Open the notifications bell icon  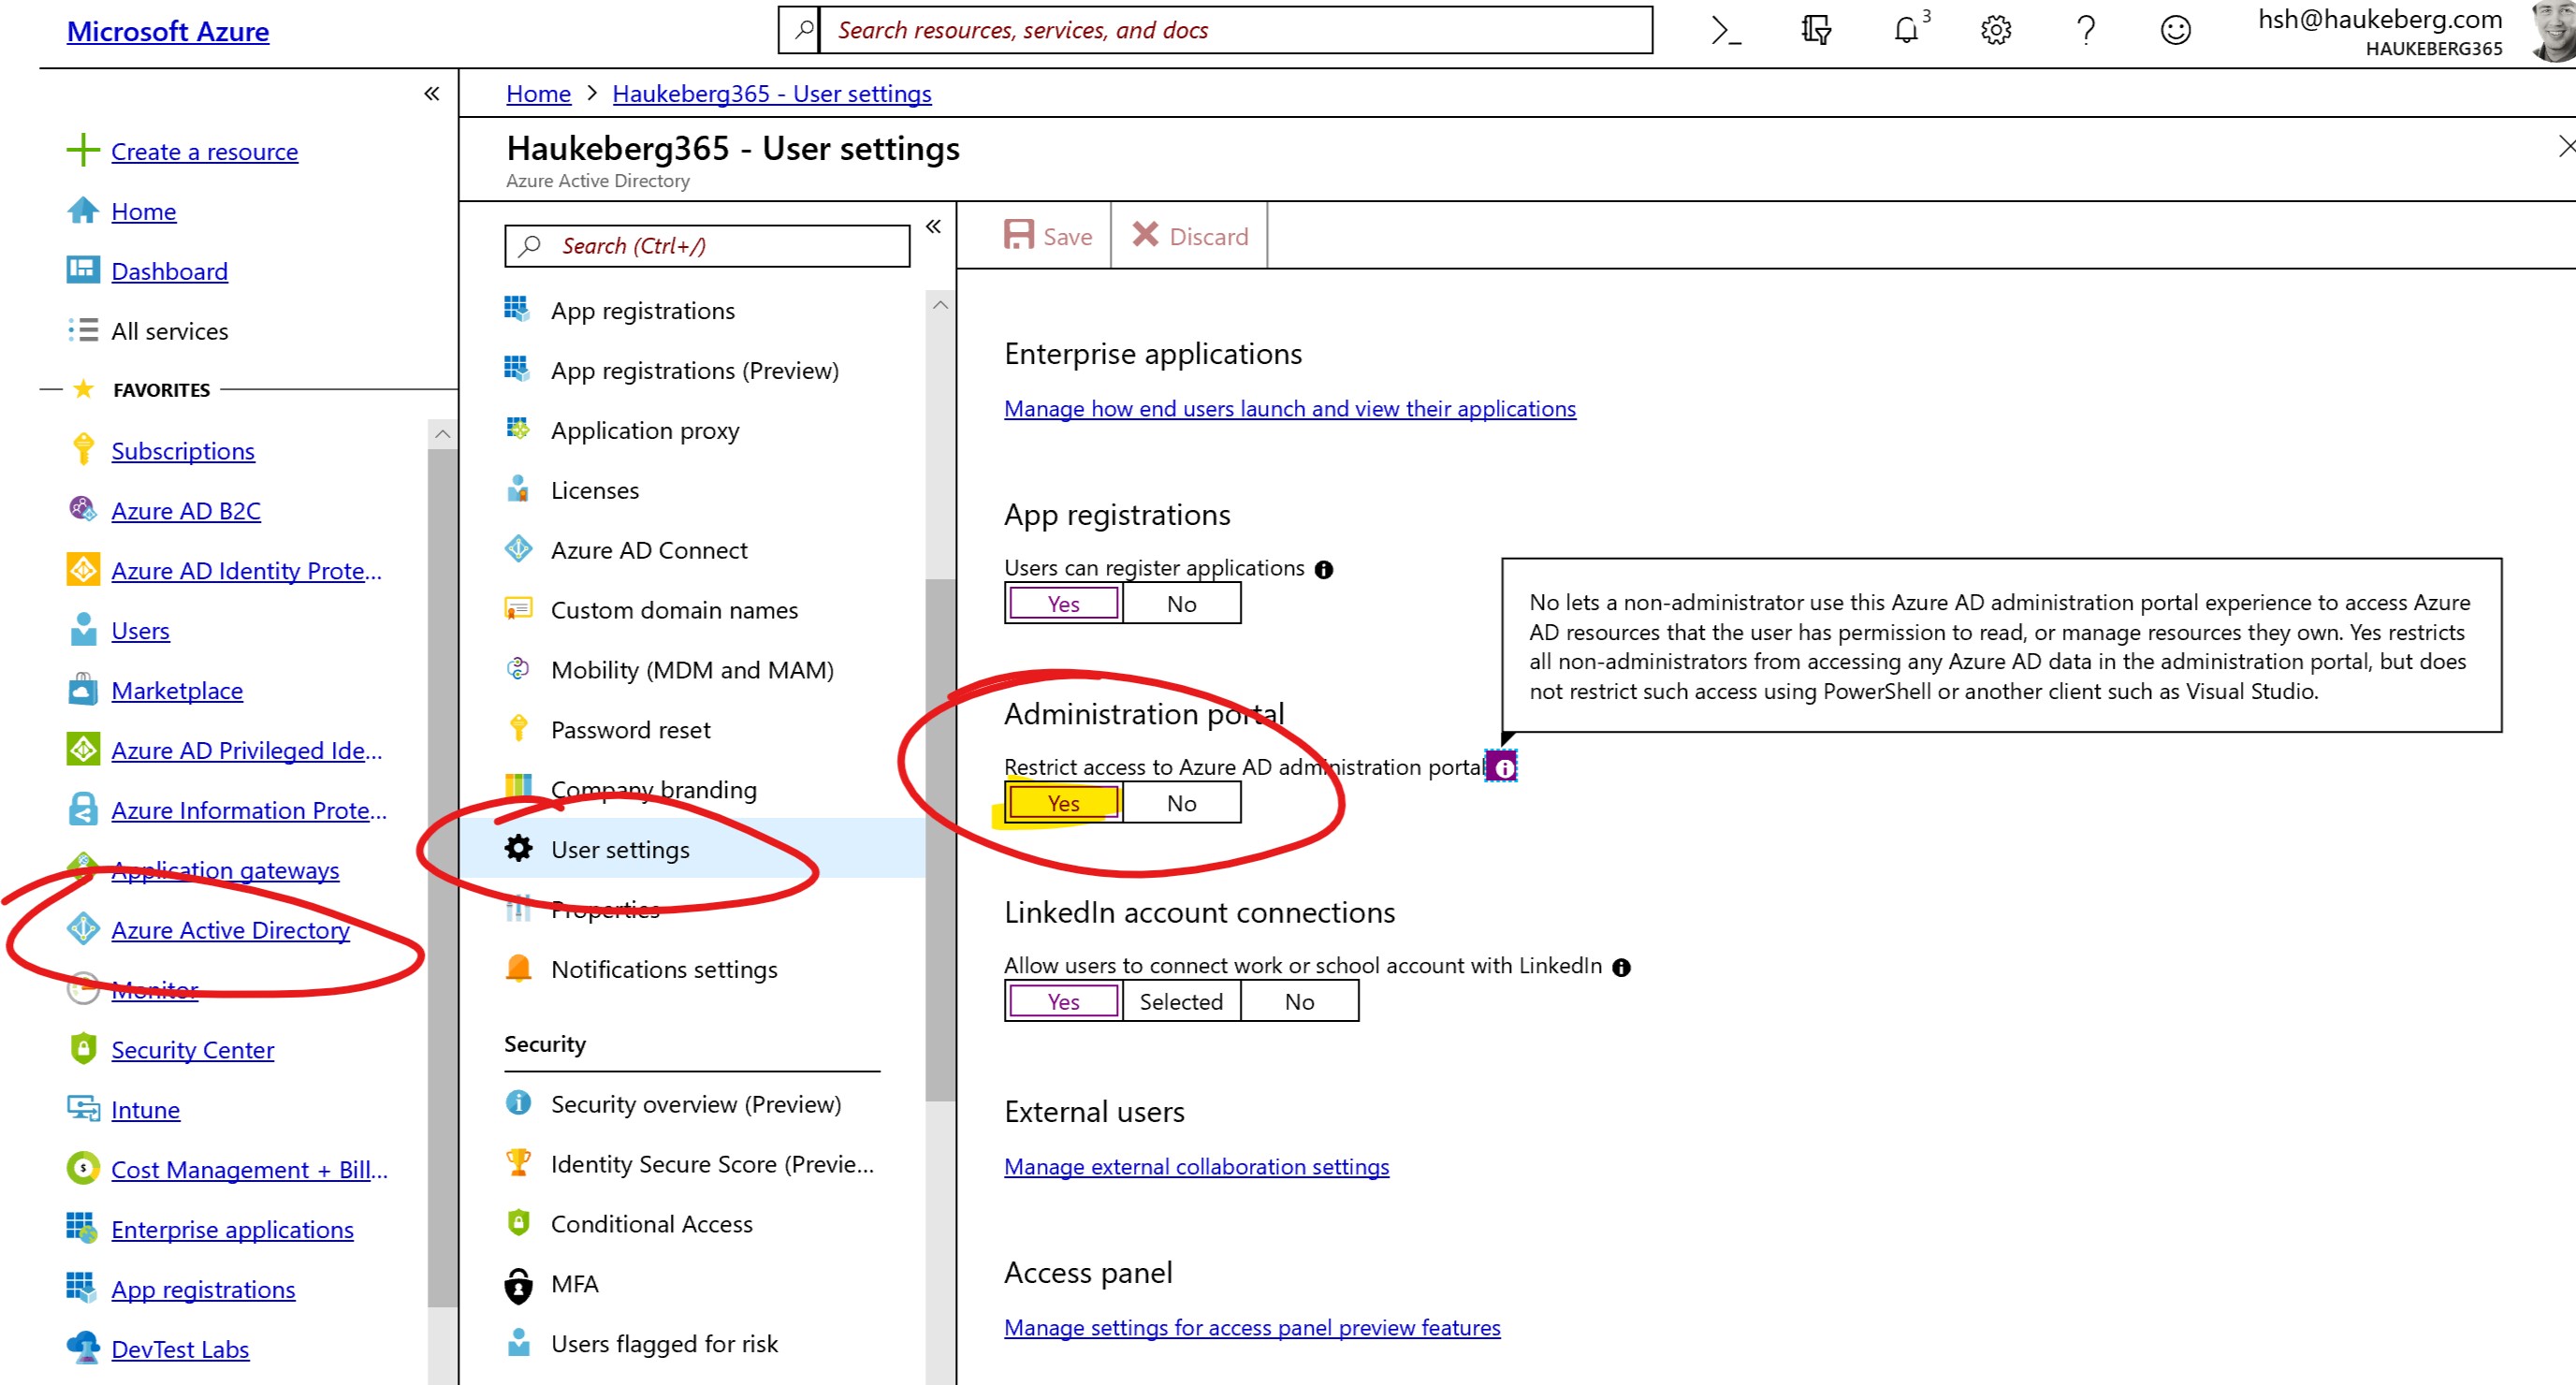point(1906,30)
